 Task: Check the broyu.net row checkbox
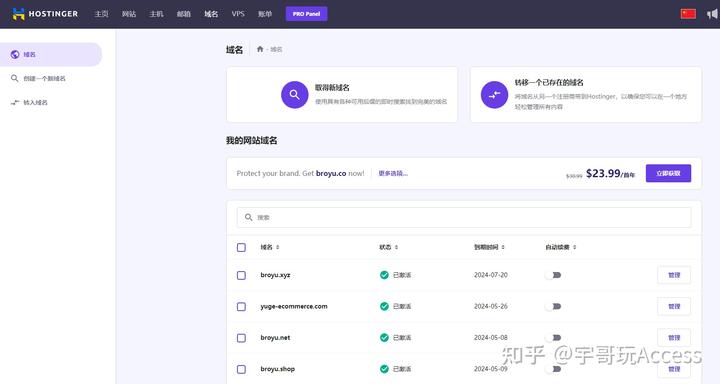241,338
